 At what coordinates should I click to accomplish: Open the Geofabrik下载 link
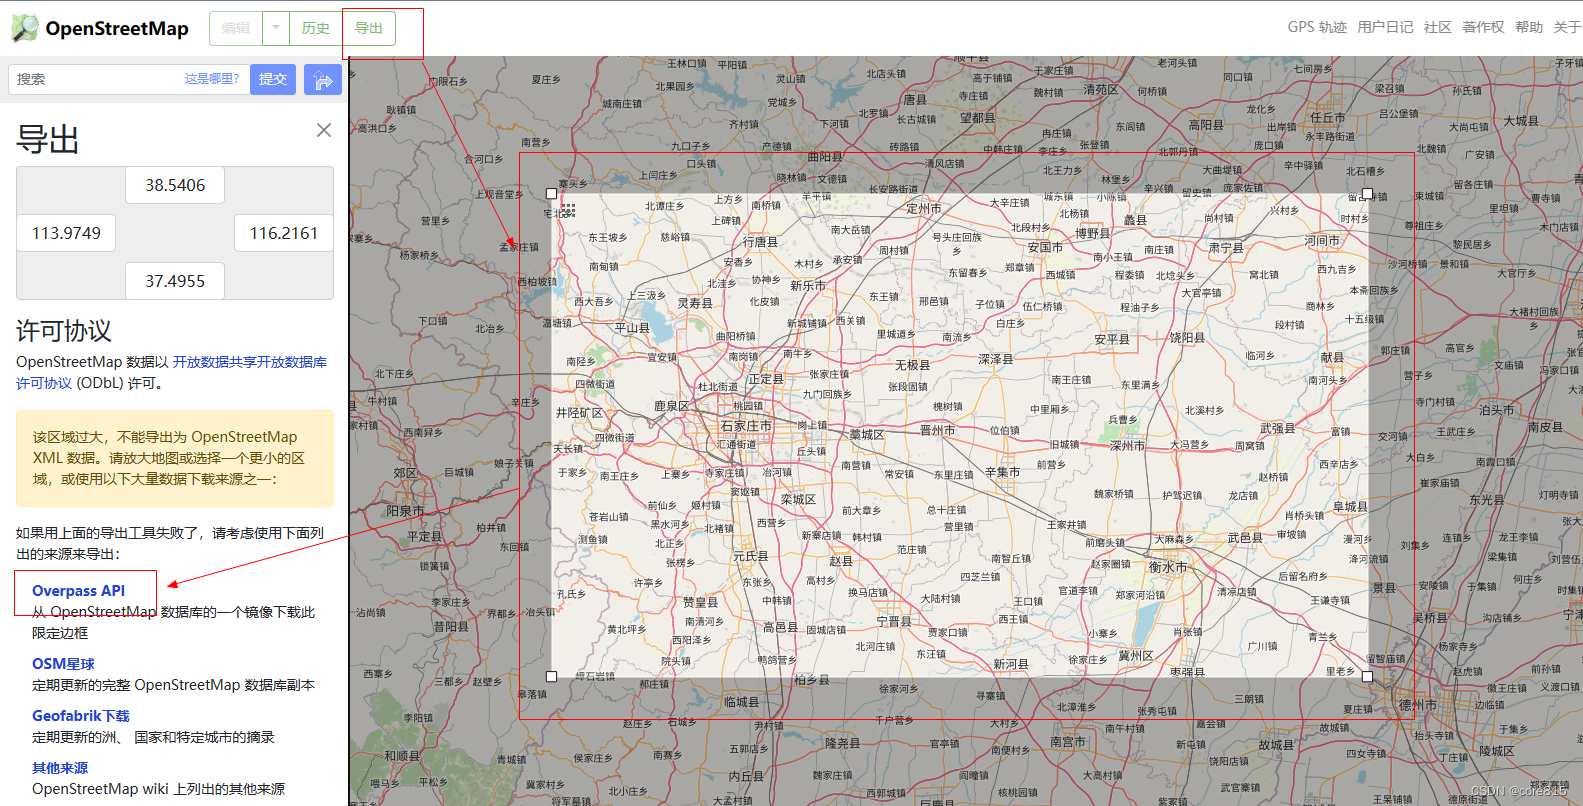pyautogui.click(x=81, y=716)
